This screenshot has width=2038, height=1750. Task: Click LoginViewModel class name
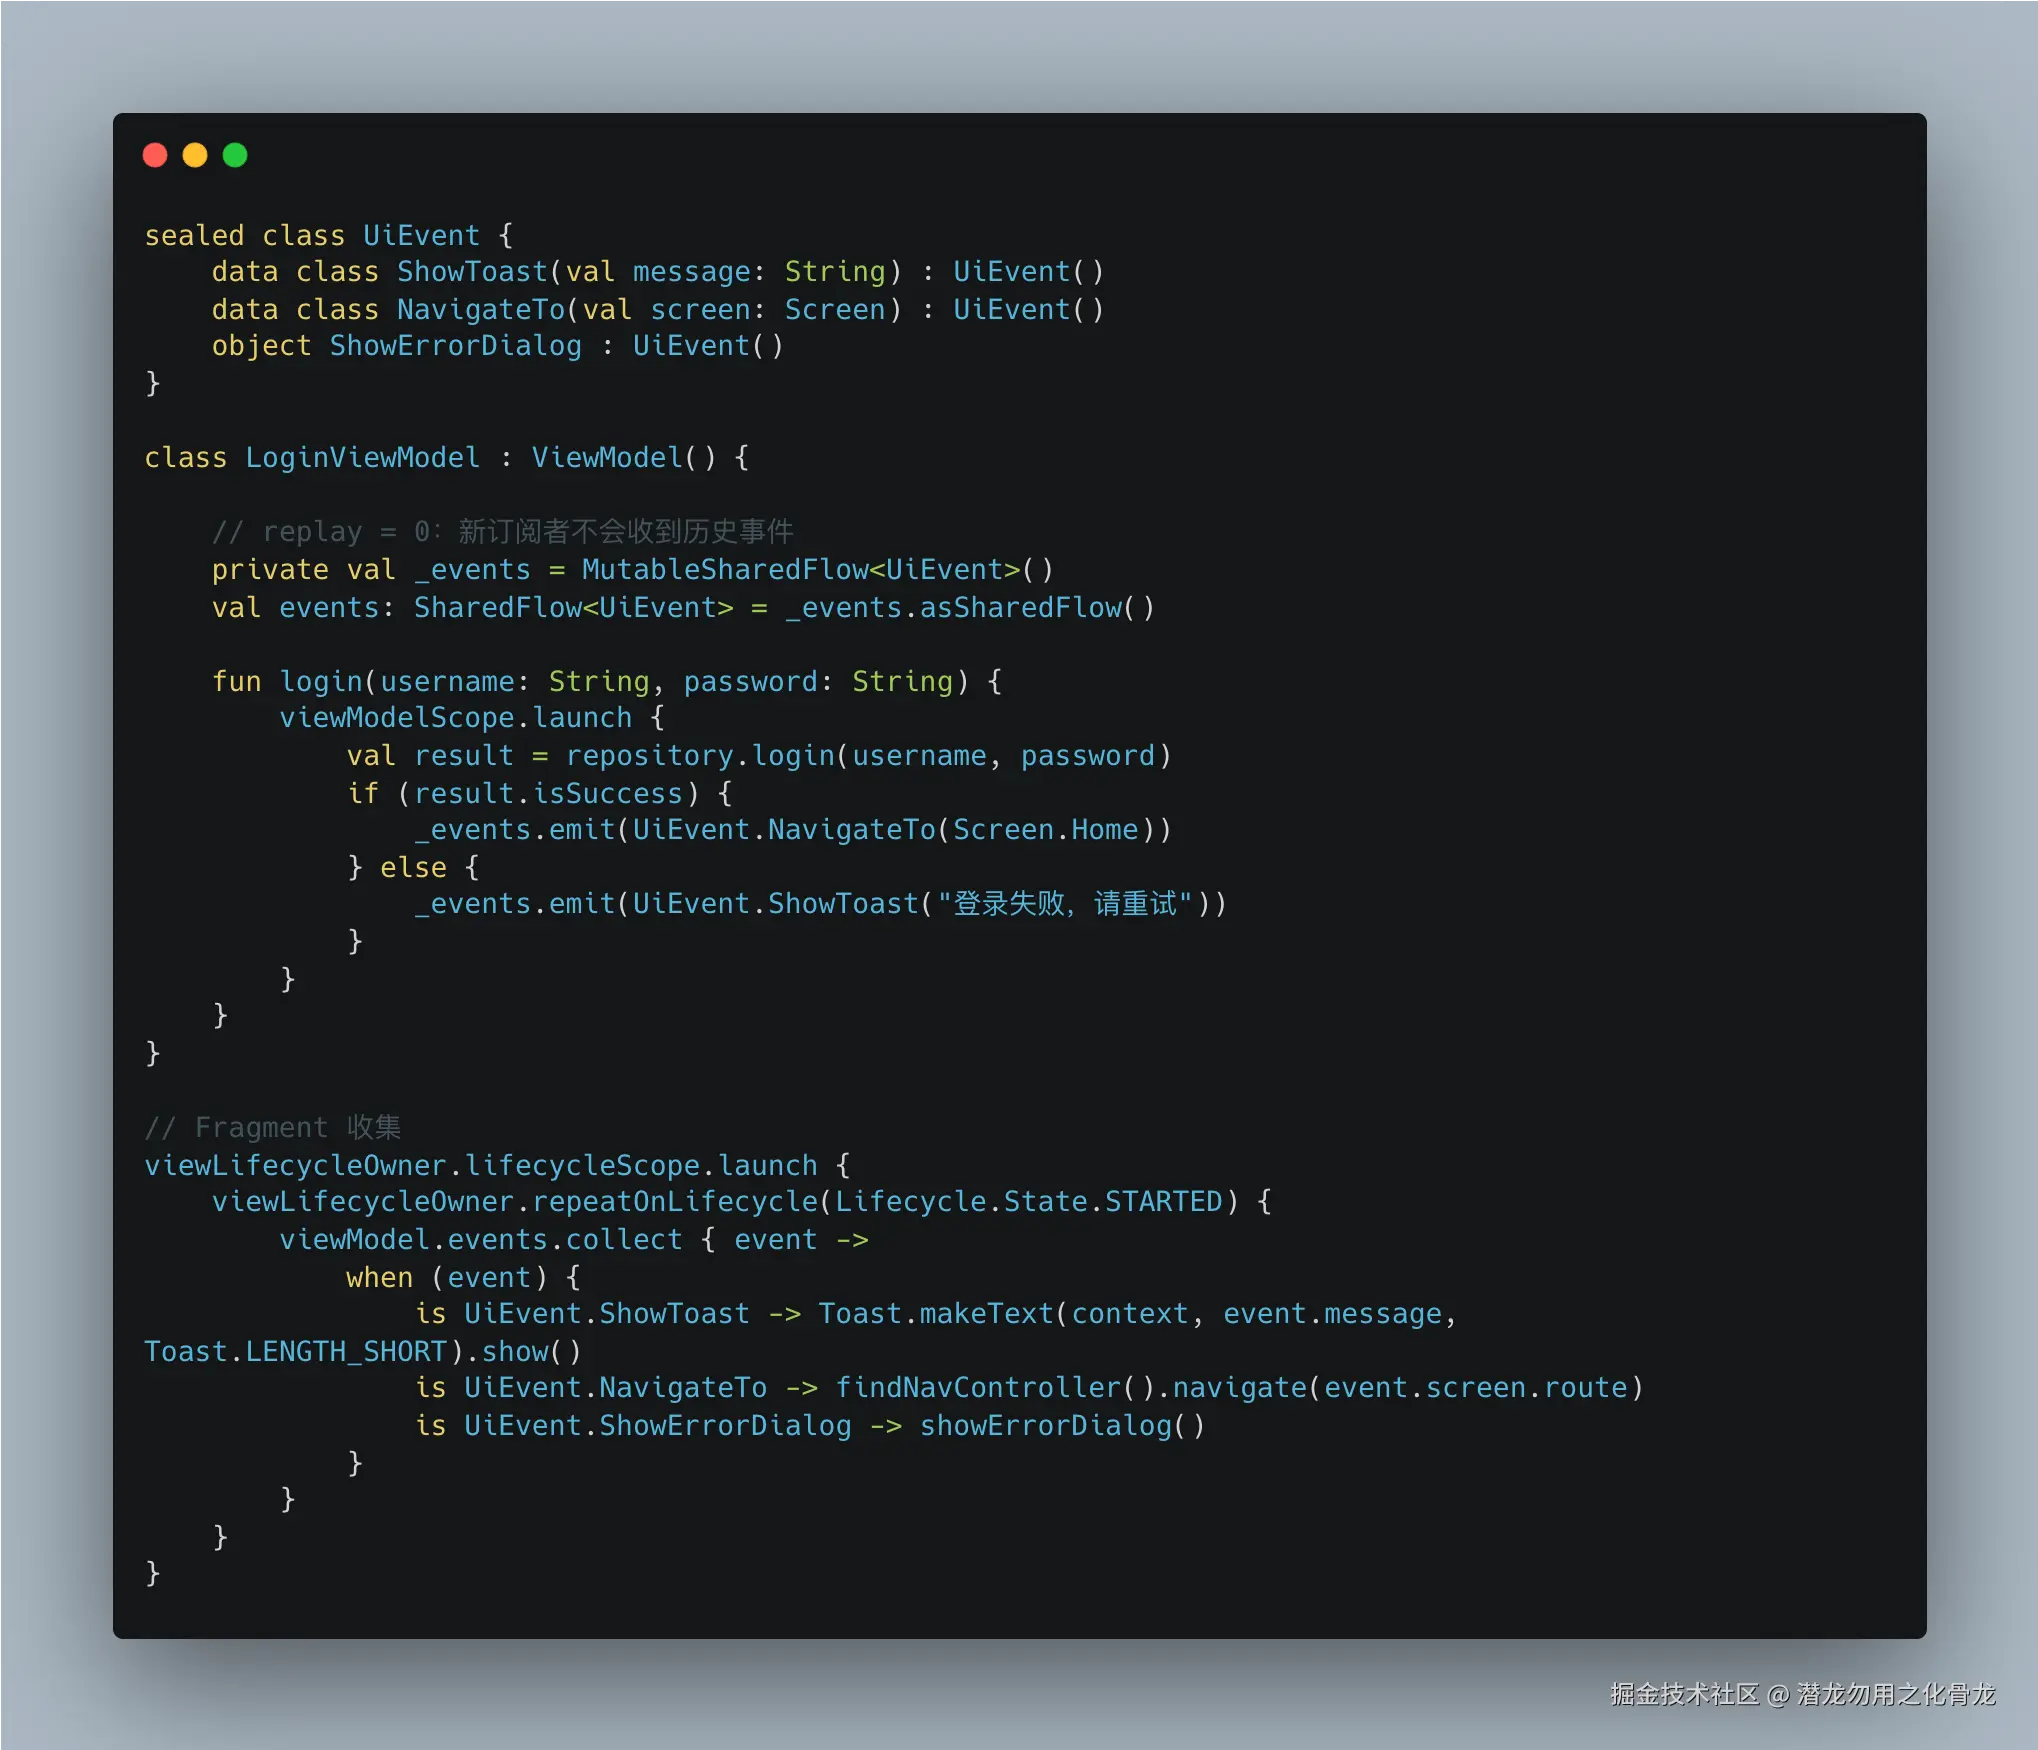362,458
